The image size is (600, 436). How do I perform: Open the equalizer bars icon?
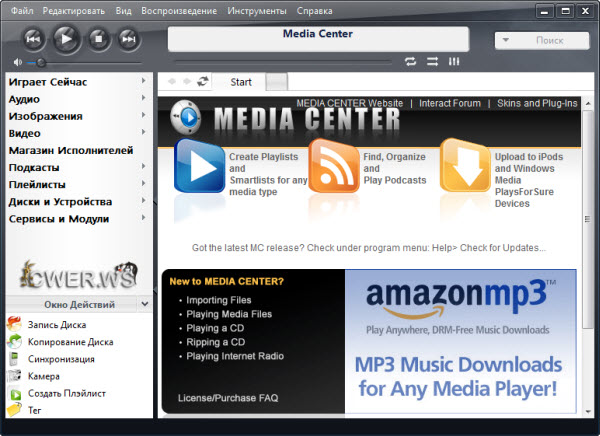tap(454, 61)
